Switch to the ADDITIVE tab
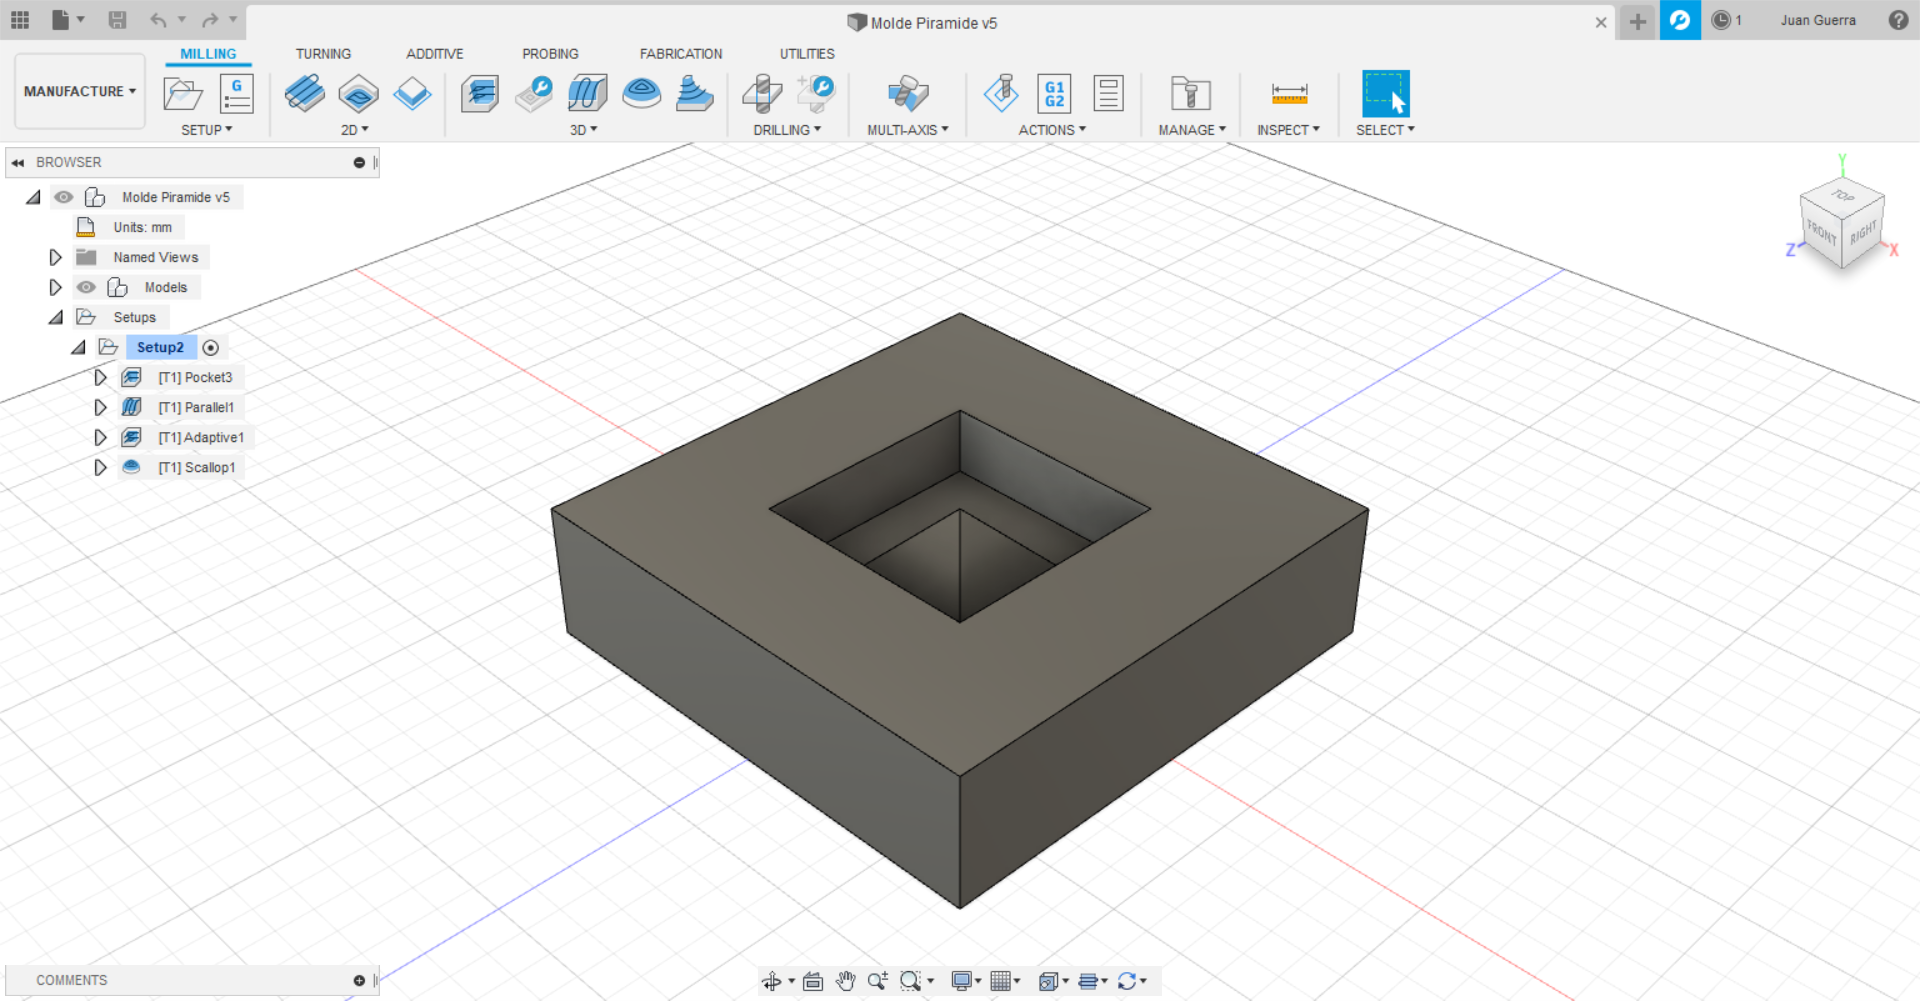The image size is (1920, 1001). 435,54
